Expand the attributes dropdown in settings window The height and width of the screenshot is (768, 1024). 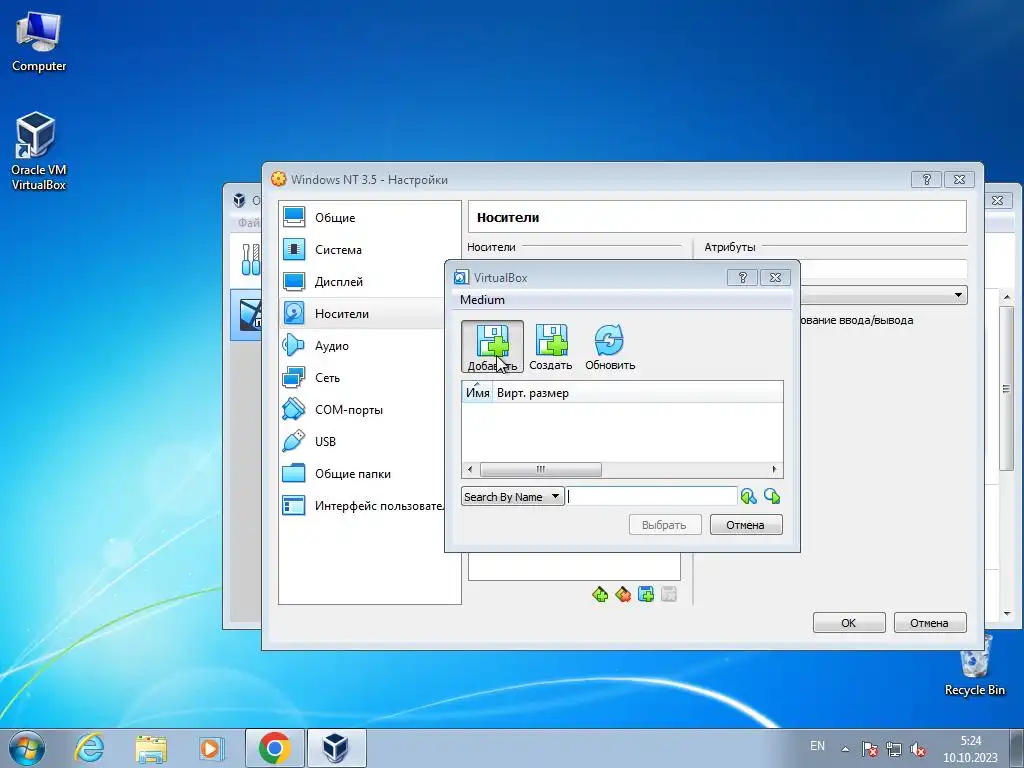(958, 295)
